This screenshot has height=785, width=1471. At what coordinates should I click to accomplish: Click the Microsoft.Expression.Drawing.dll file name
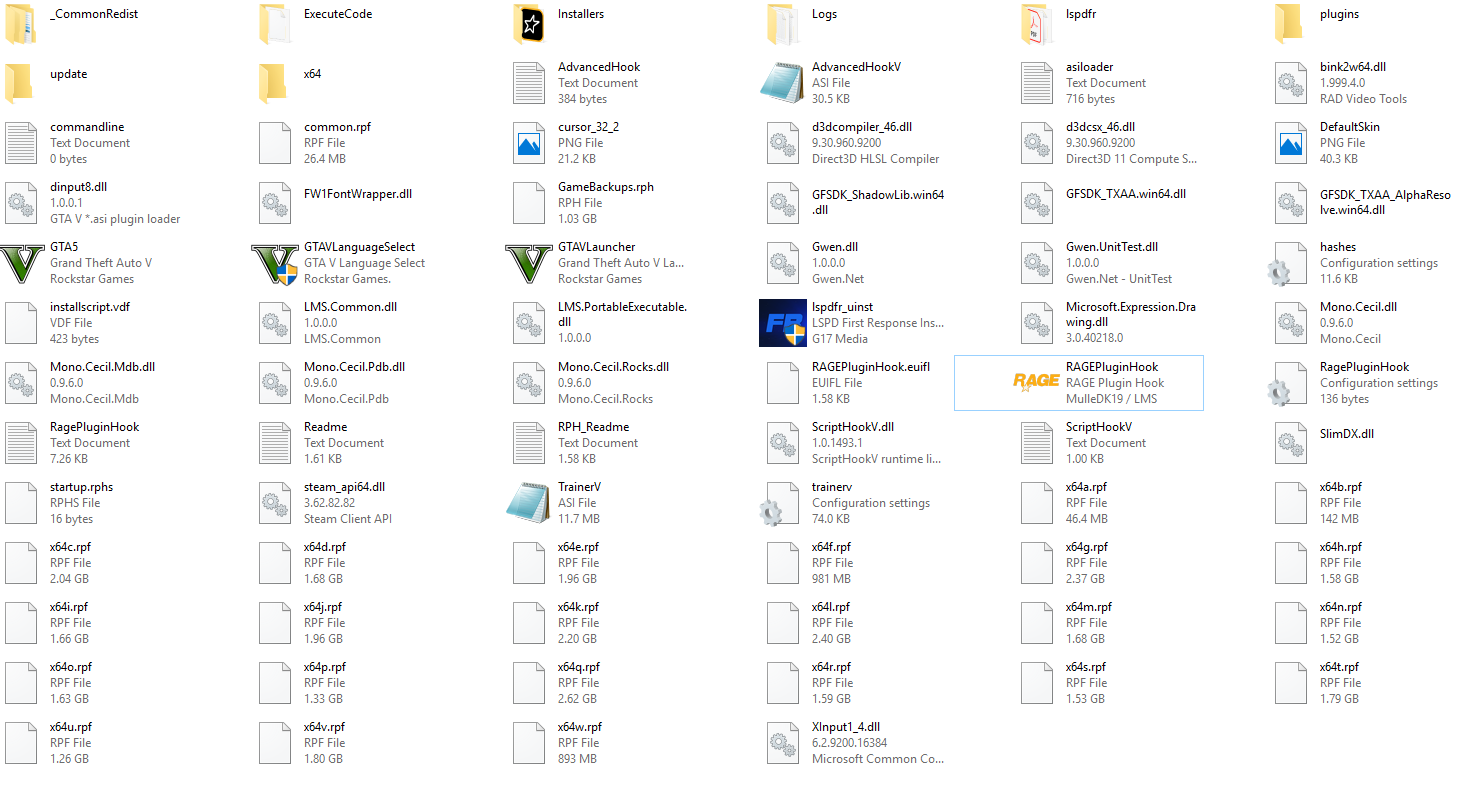pos(1131,314)
